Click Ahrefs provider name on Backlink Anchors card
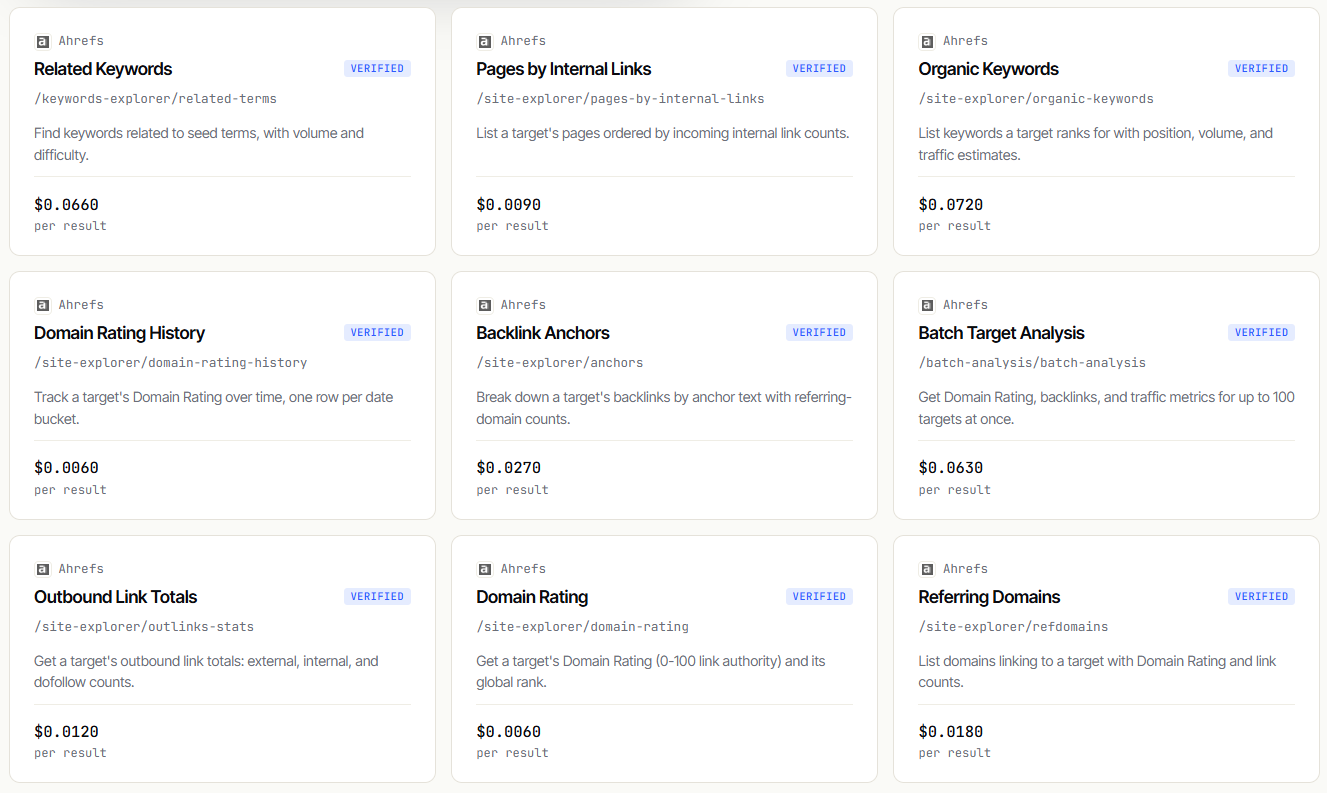Image resolution: width=1327 pixels, height=793 pixels. click(523, 305)
